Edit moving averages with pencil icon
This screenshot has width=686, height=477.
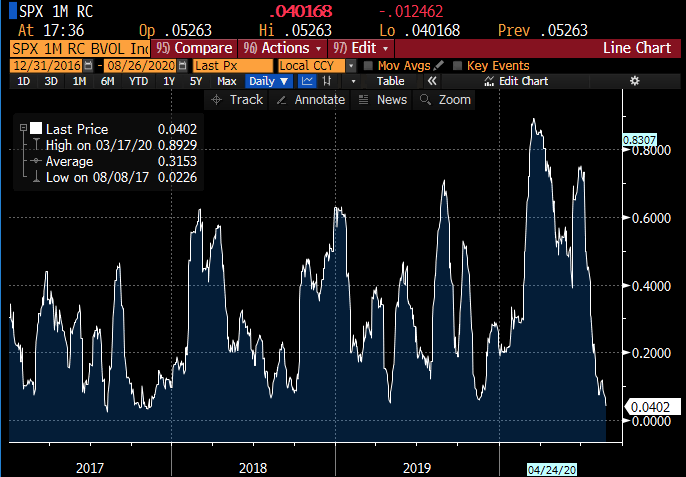click(x=438, y=66)
